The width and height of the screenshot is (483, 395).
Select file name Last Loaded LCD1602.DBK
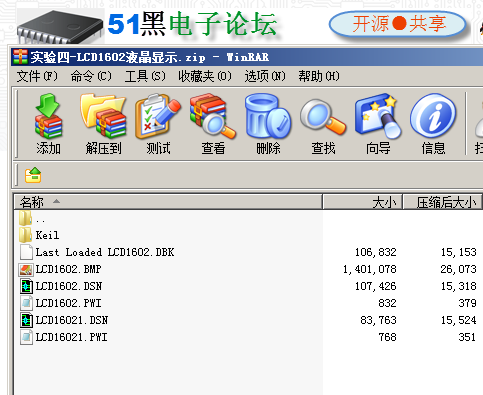105,252
